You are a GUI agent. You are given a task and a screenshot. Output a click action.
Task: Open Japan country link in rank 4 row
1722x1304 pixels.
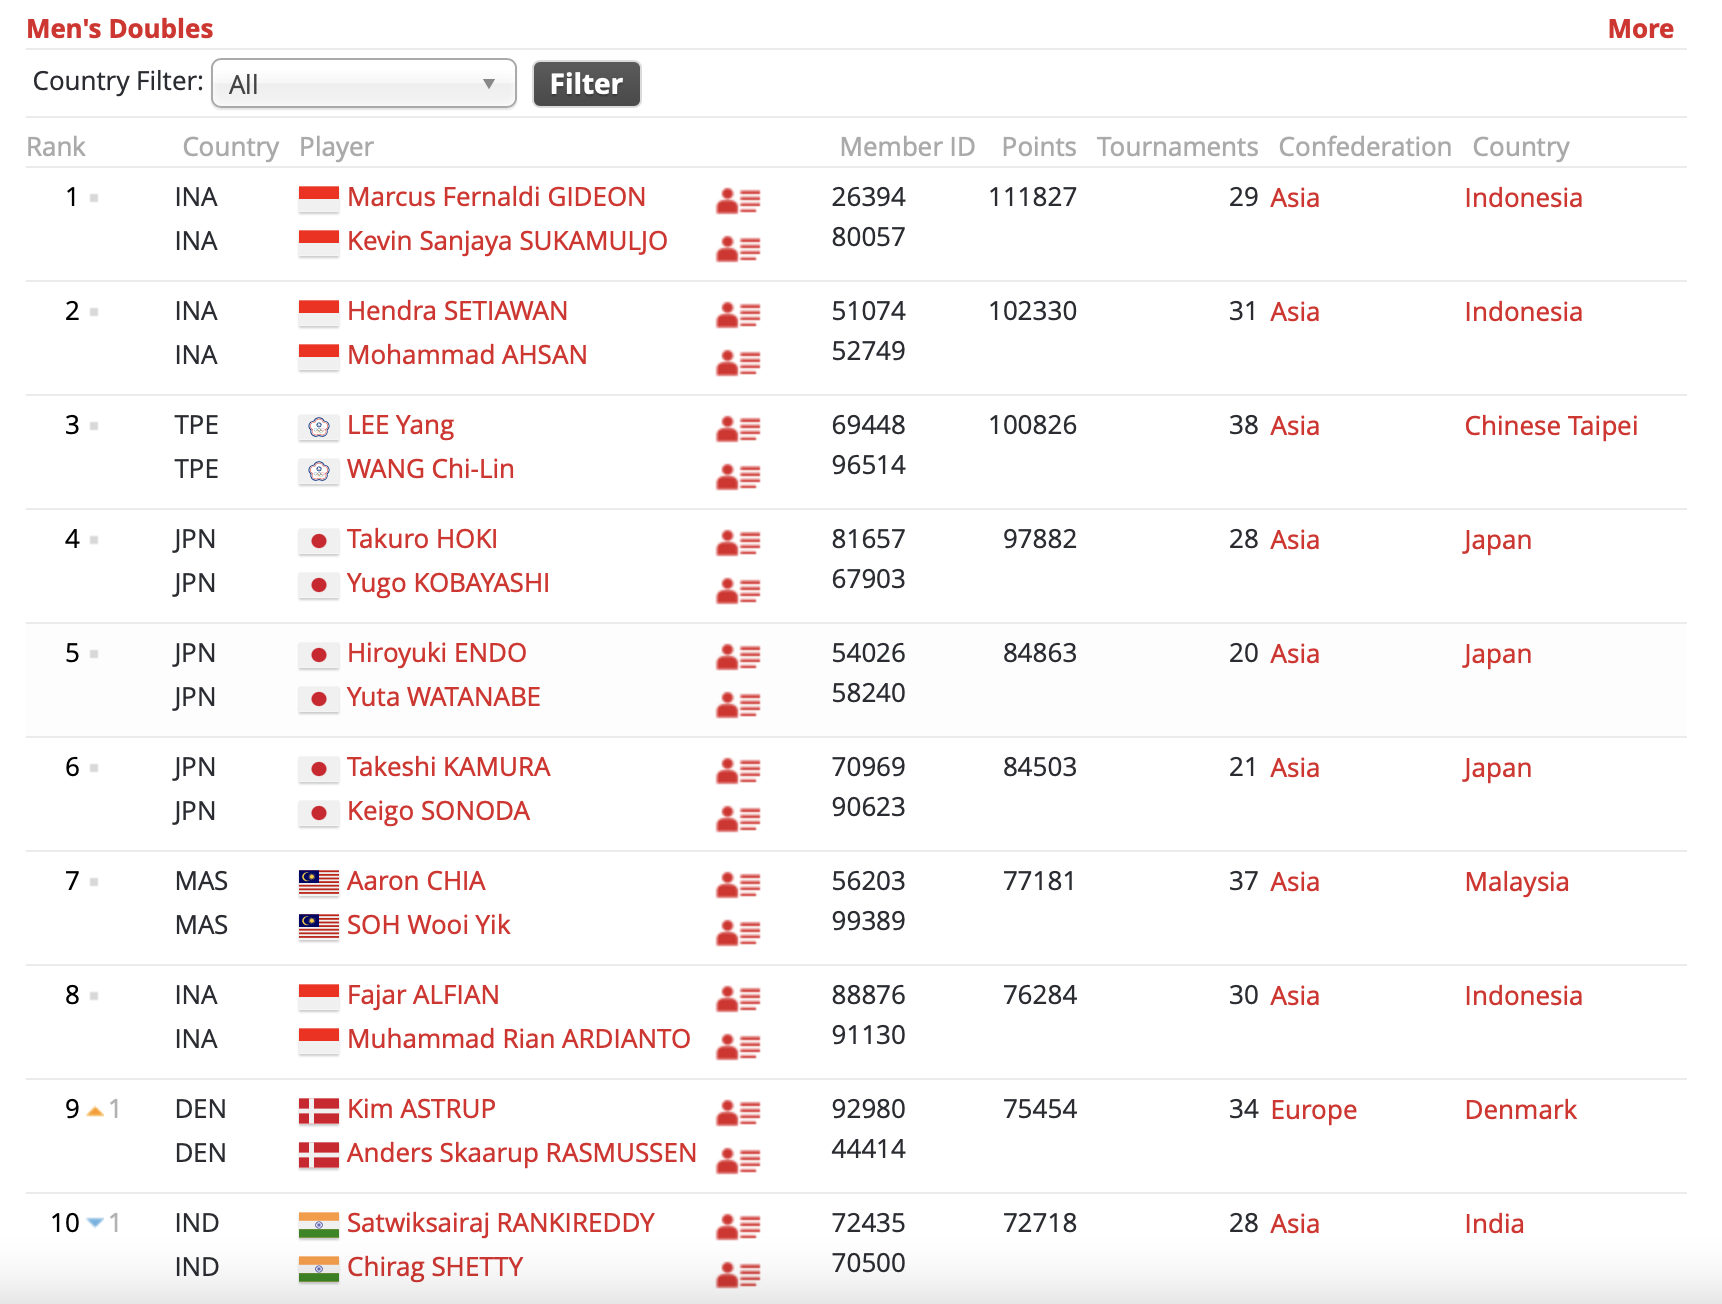pos(1497,540)
